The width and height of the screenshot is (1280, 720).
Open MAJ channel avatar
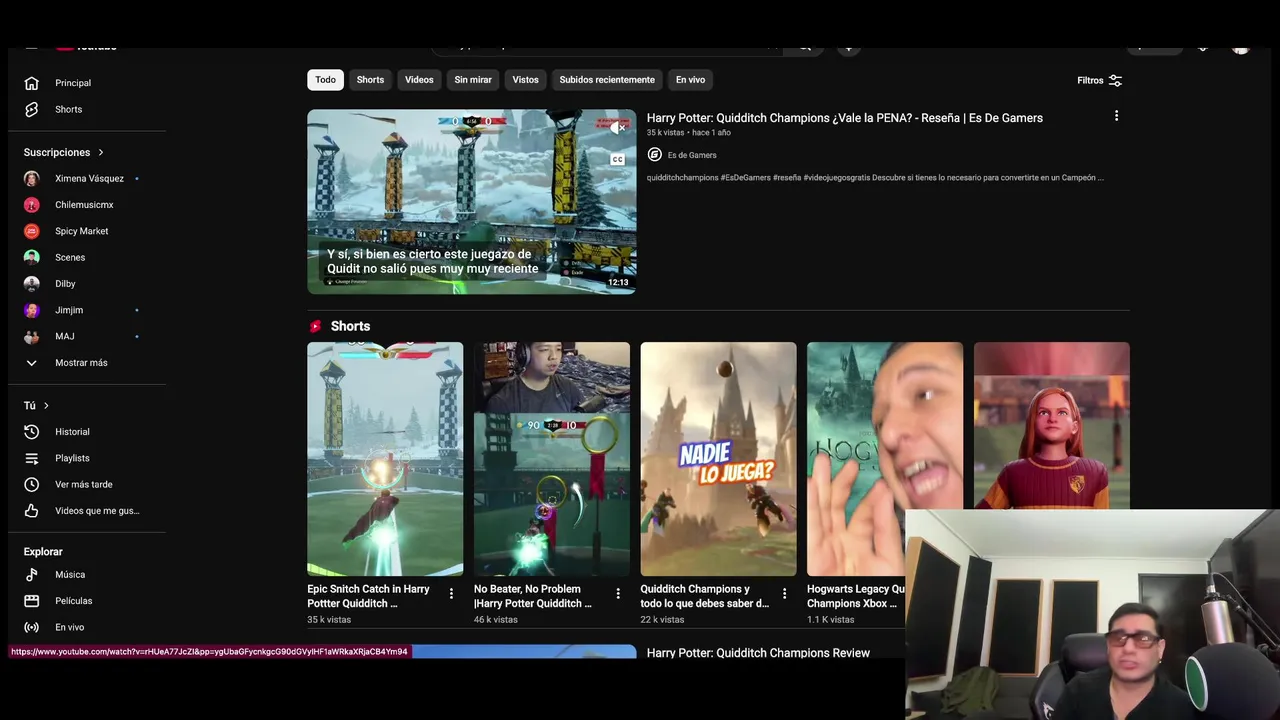31,336
